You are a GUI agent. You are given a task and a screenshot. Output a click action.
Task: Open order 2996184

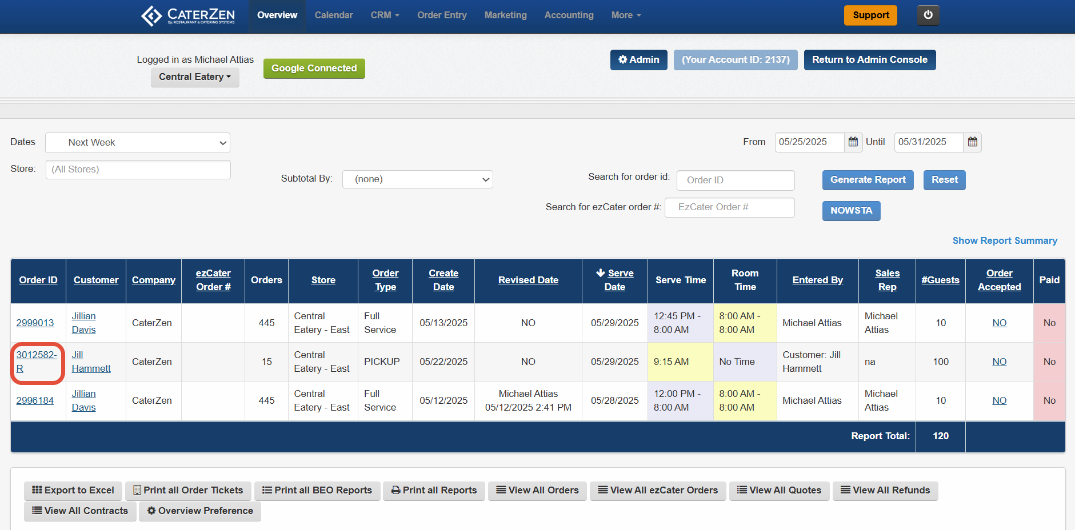click(x=35, y=400)
